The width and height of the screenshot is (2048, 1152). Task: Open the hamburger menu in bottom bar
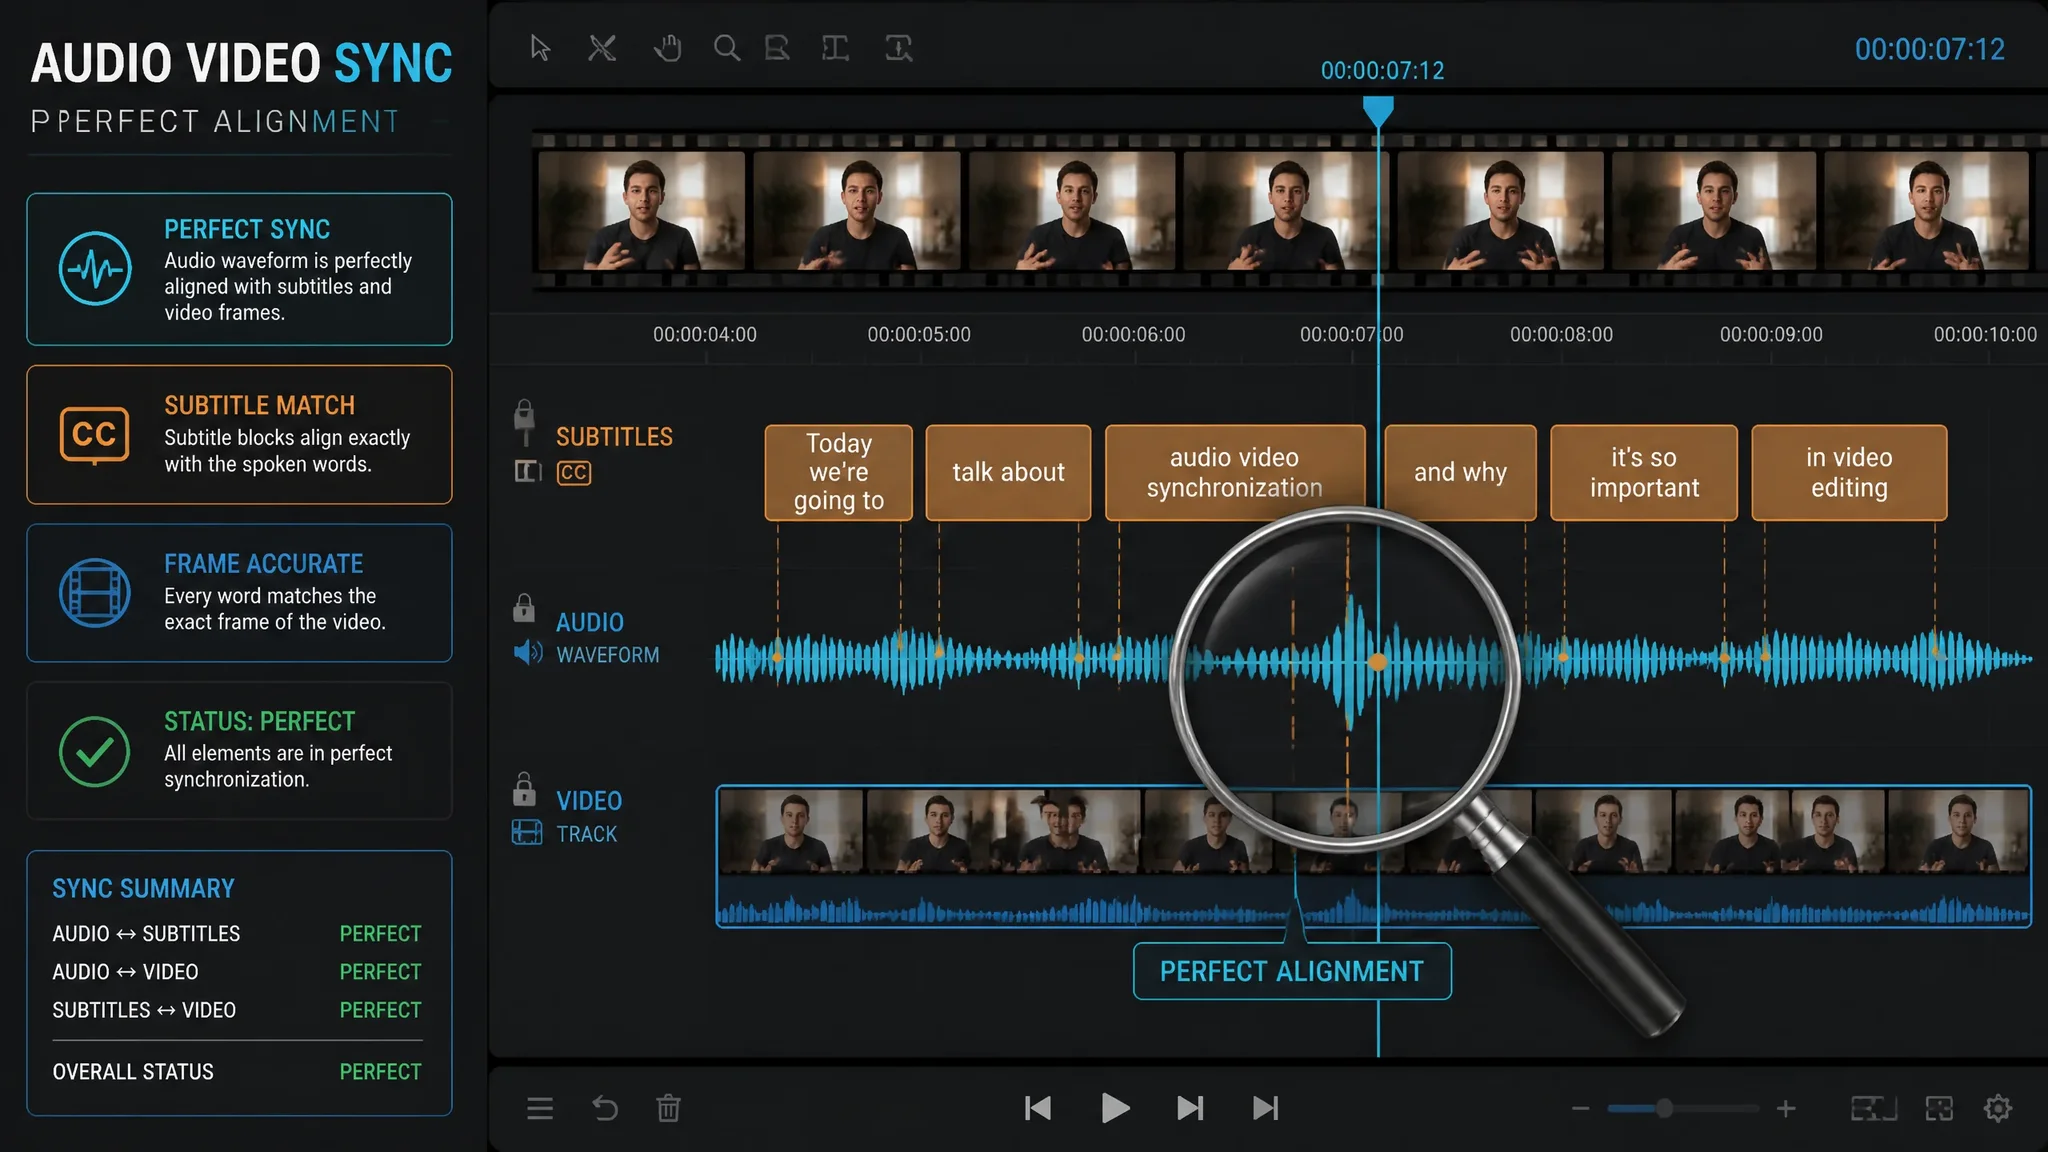coord(540,1108)
